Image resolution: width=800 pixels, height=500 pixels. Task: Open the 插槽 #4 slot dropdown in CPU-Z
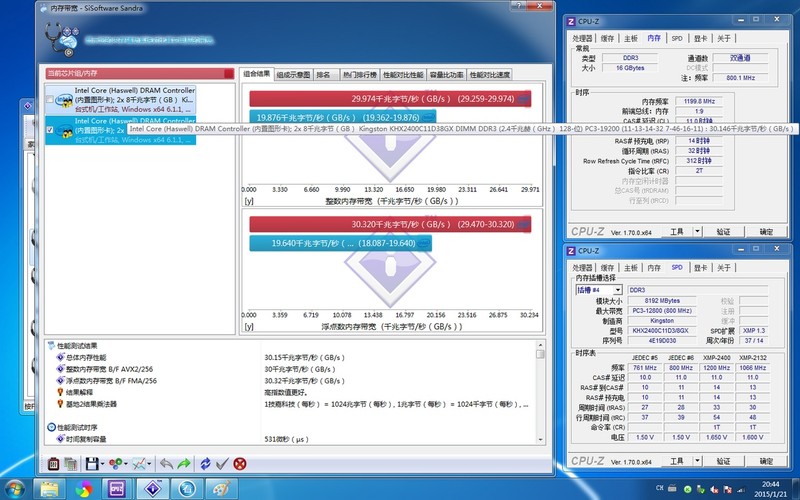pos(617,290)
